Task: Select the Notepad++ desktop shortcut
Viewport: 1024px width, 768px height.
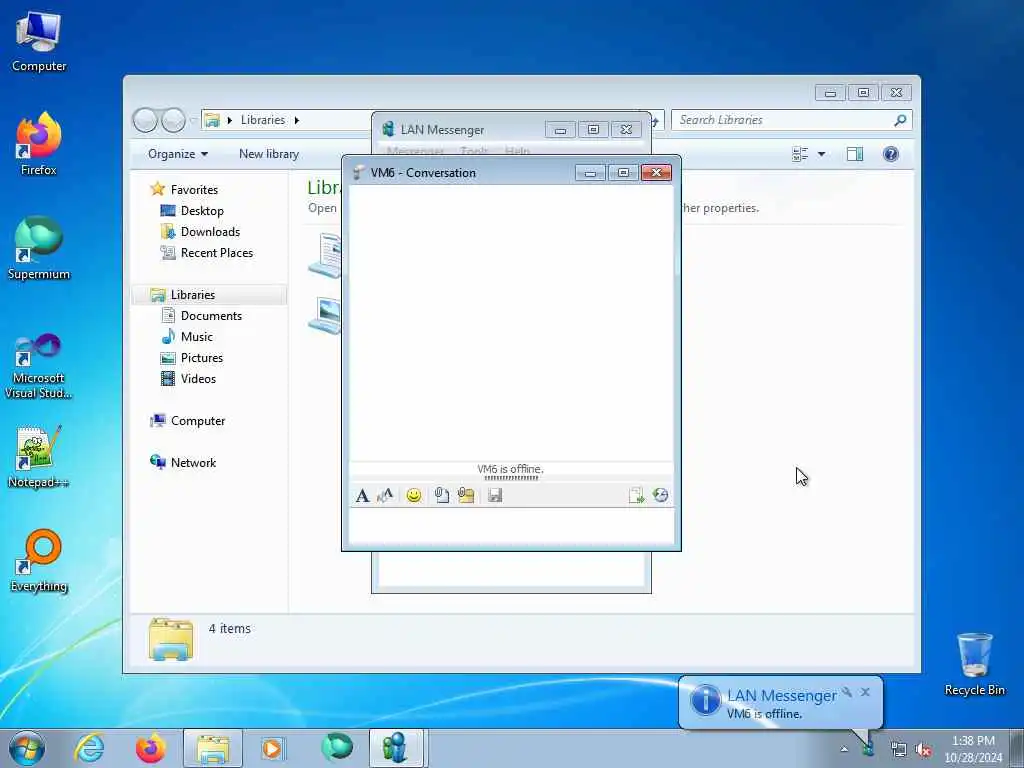Action: tap(39, 457)
